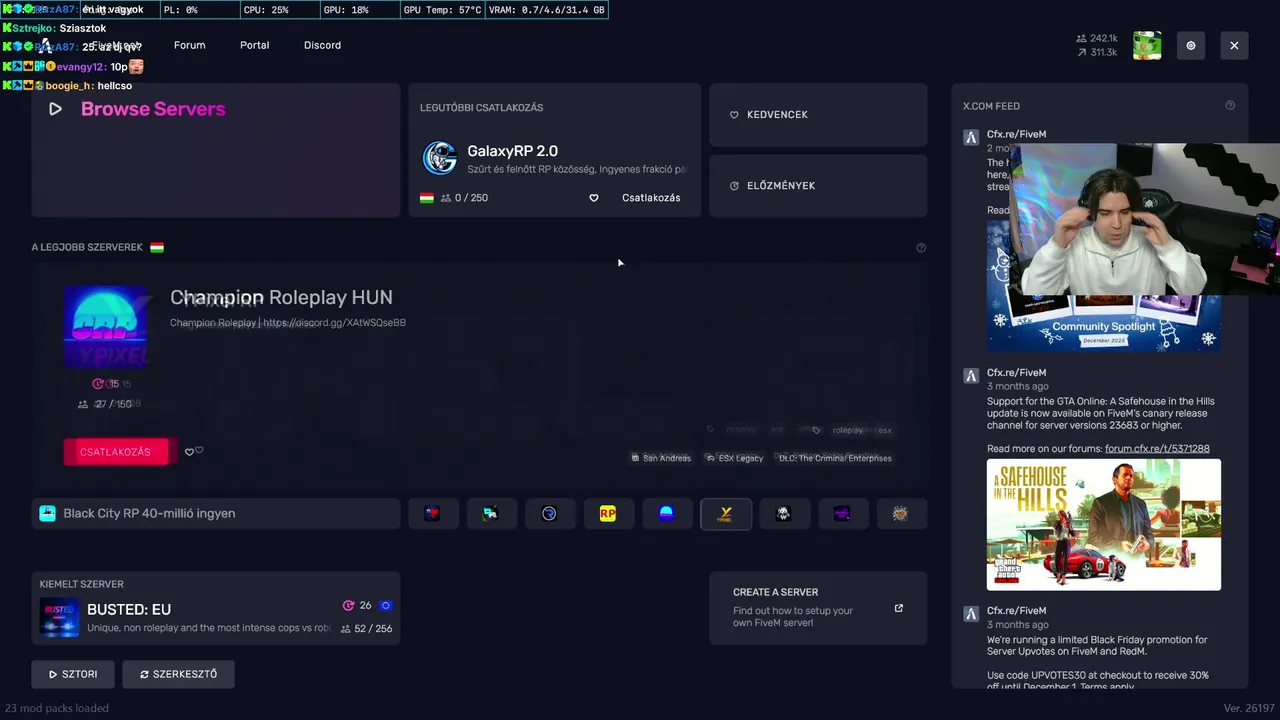Favorite Champion Roleplay HUN with the heart
Viewport: 1280px width, 720px height.
(189, 452)
